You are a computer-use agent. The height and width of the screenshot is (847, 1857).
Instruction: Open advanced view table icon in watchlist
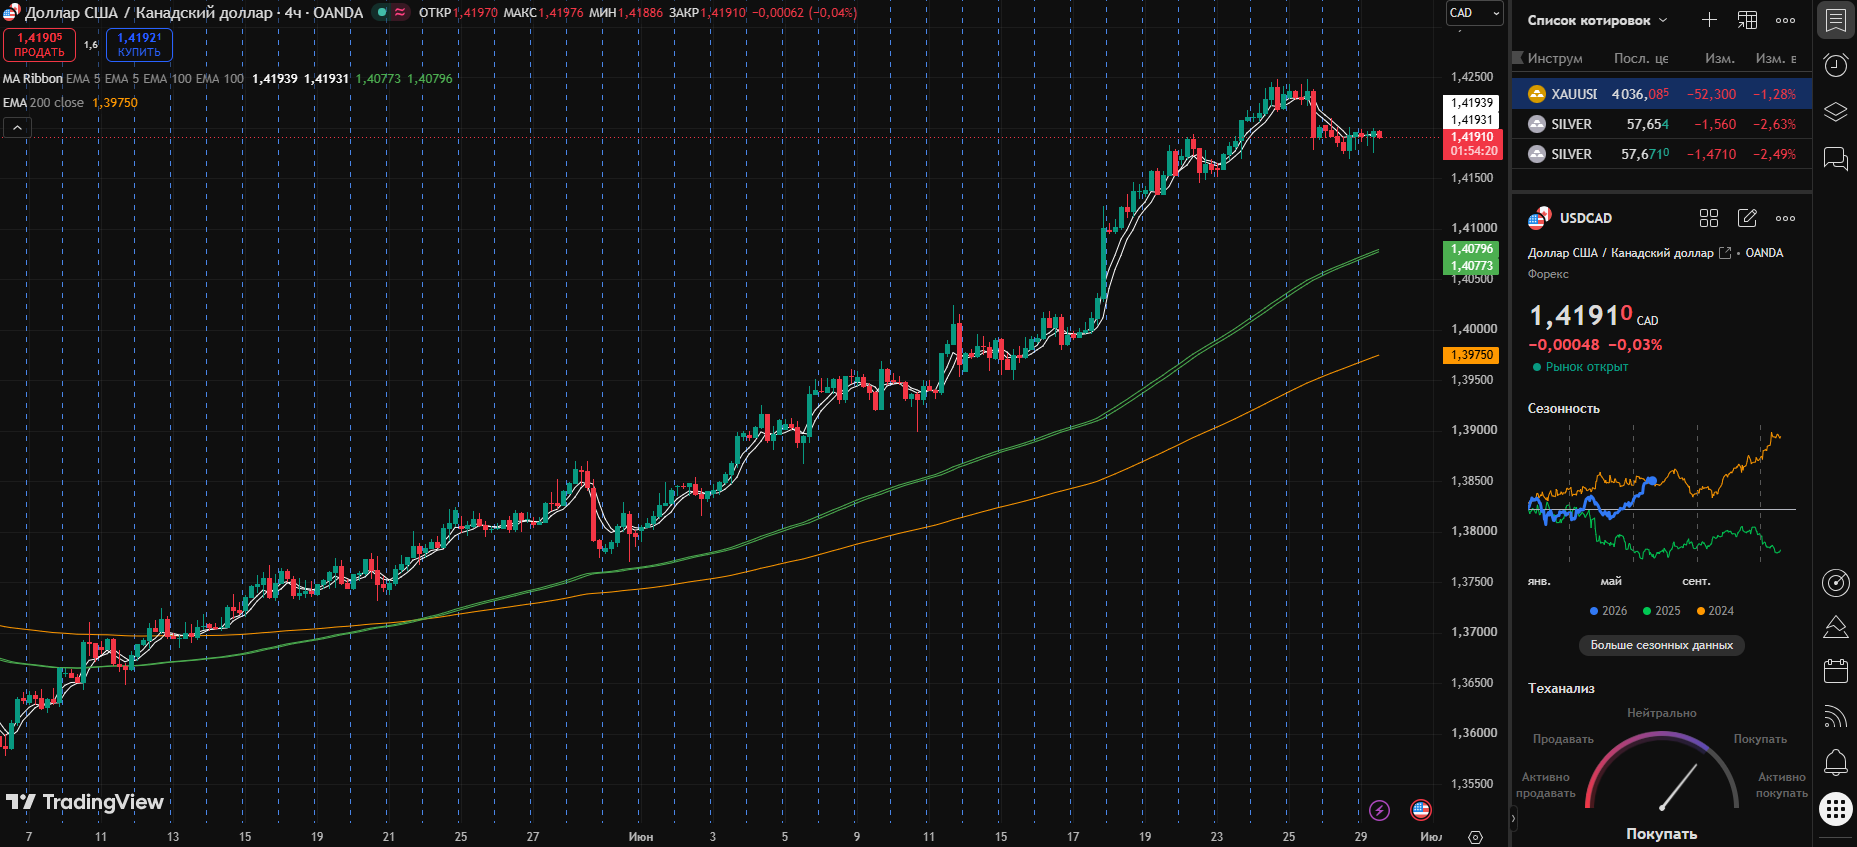tap(1747, 20)
